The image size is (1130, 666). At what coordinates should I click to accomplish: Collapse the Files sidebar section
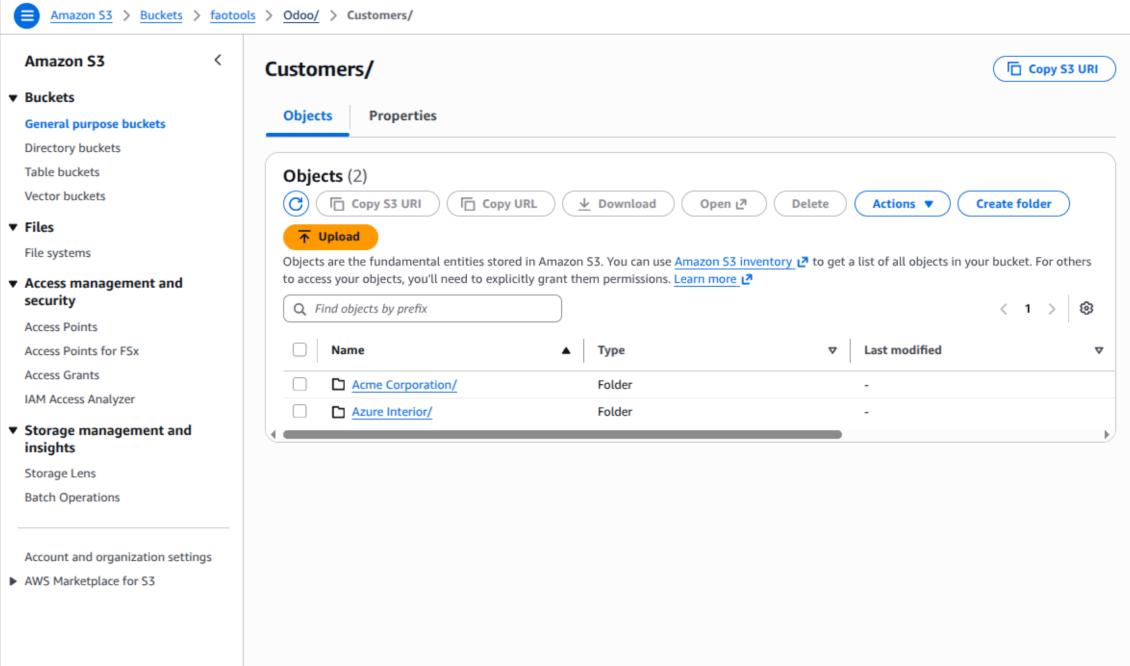click(x=13, y=227)
